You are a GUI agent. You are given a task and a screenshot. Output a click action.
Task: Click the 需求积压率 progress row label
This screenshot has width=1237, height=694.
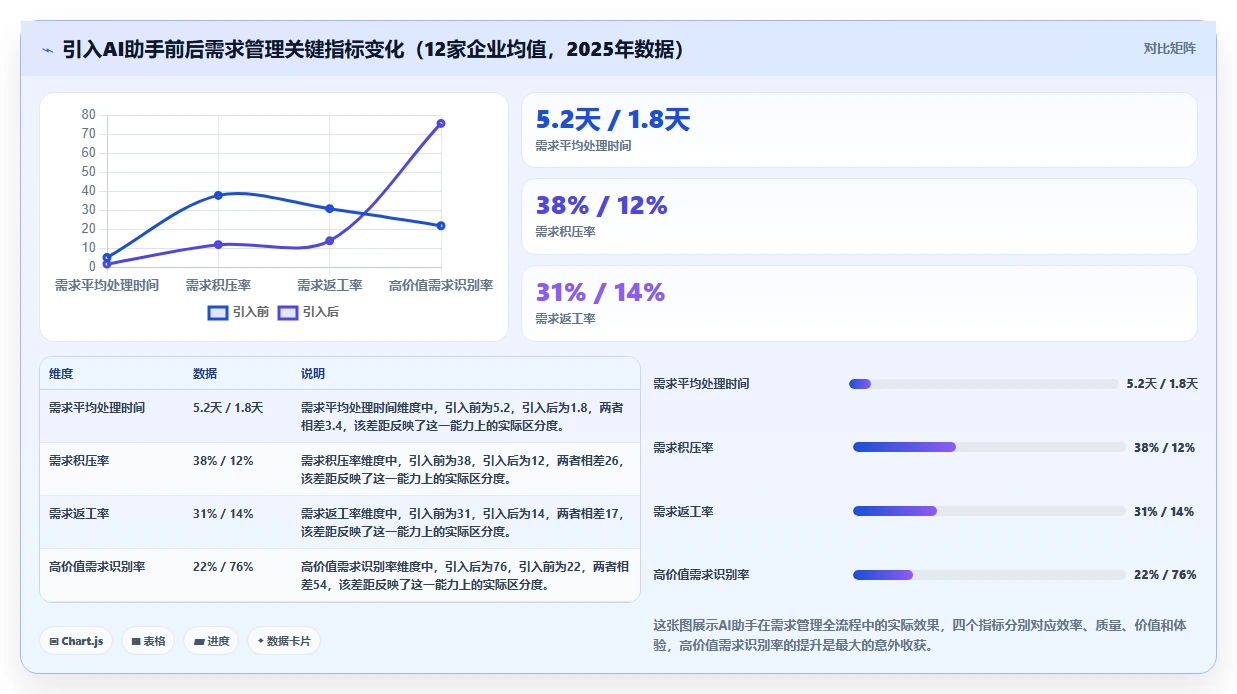(683, 448)
